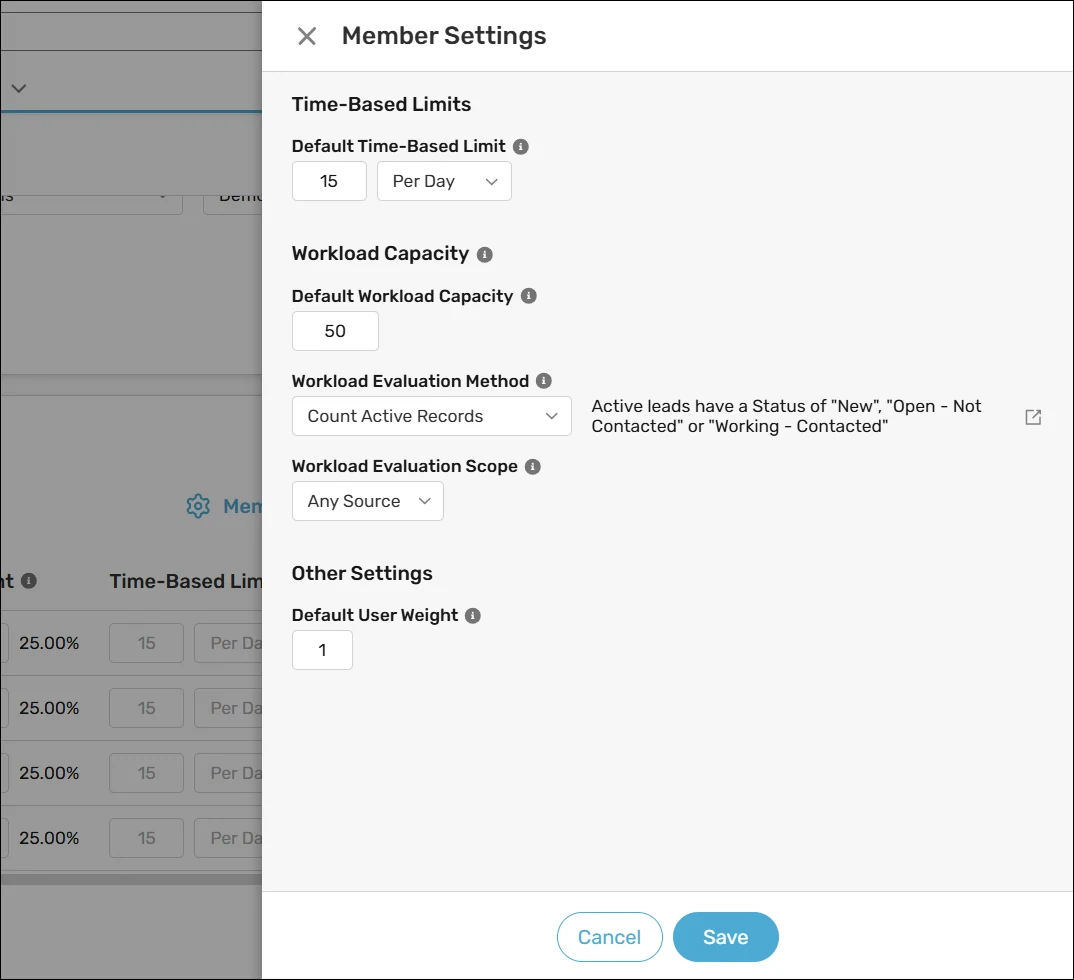Click the gear icon in background page

198,506
